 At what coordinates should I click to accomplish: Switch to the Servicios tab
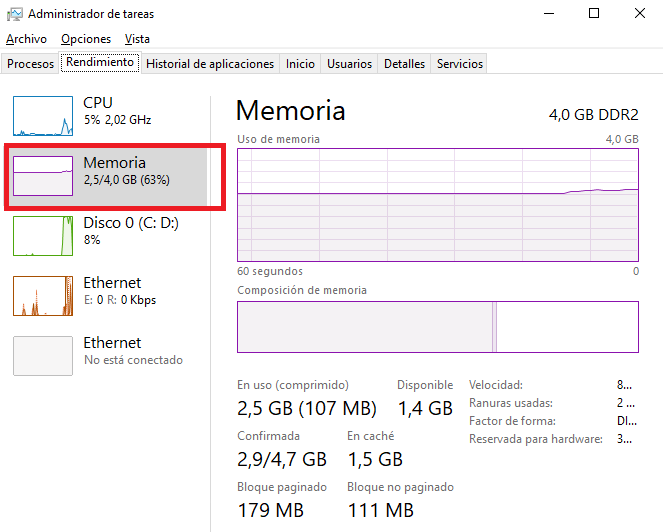coord(460,64)
